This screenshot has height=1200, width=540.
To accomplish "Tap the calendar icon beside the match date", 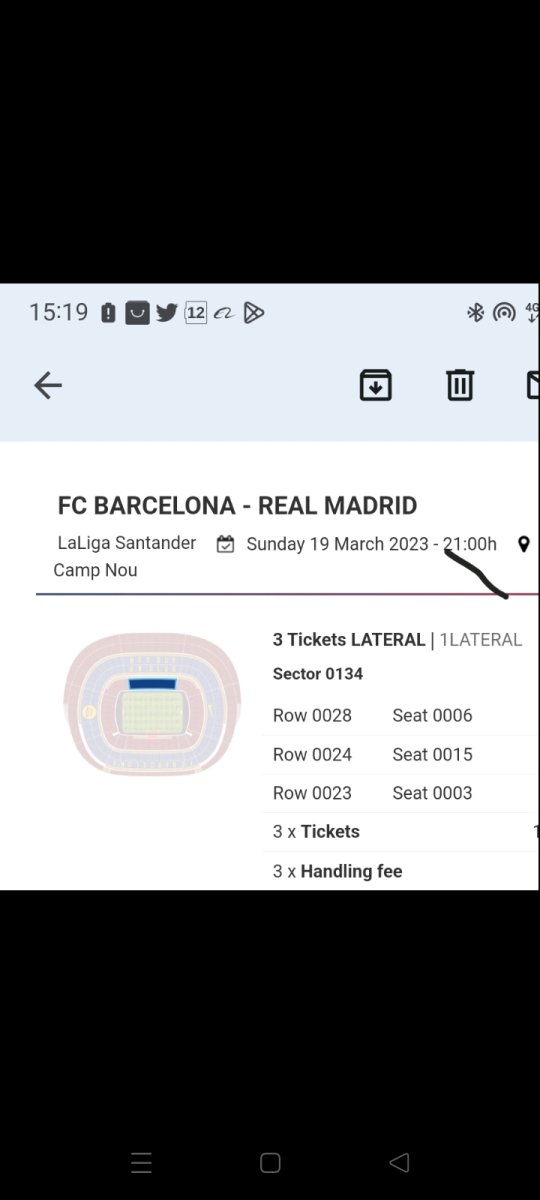I will pyautogui.click(x=226, y=544).
